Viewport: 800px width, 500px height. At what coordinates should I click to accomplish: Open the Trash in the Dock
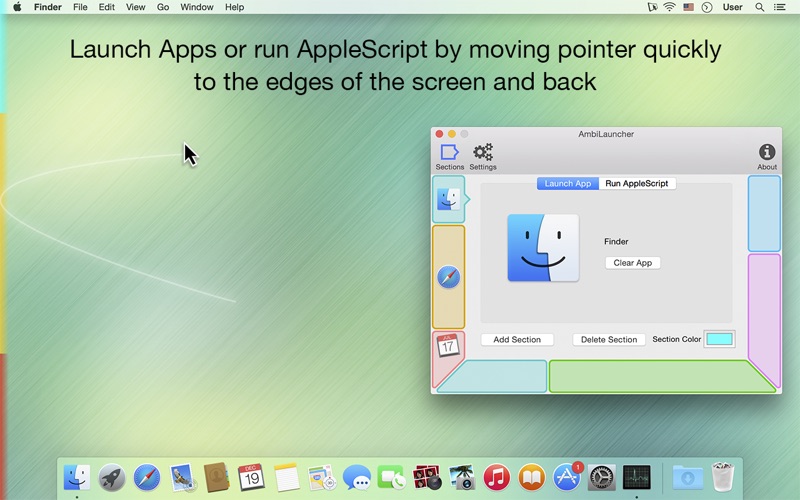click(x=723, y=477)
